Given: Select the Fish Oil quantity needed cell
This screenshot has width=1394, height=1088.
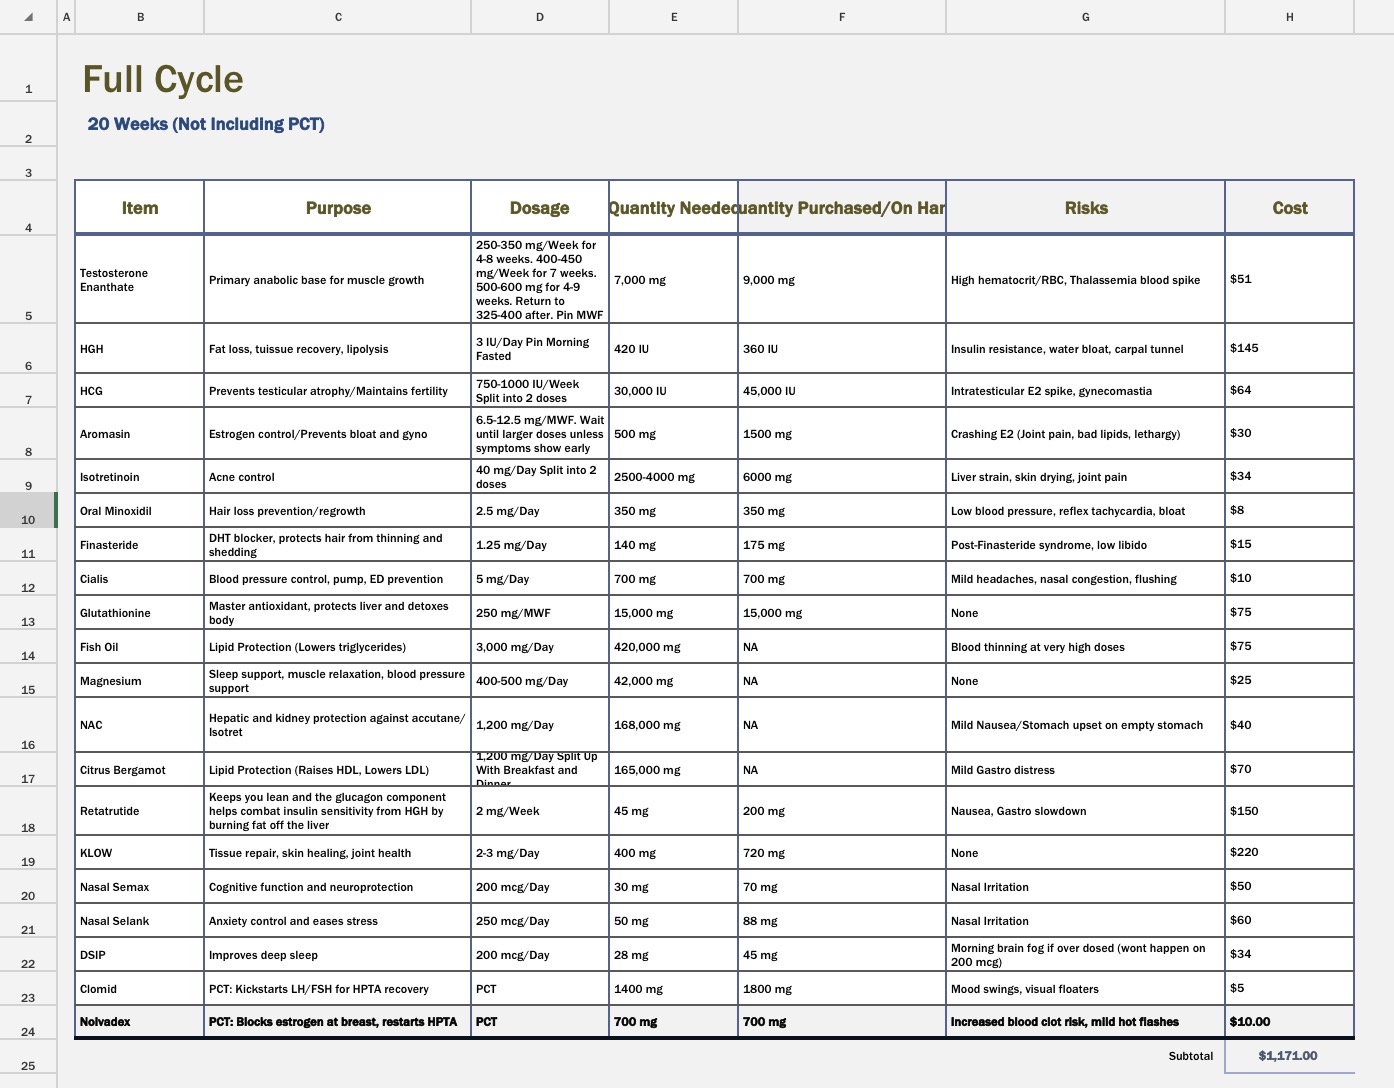Looking at the screenshot, I should [674, 647].
